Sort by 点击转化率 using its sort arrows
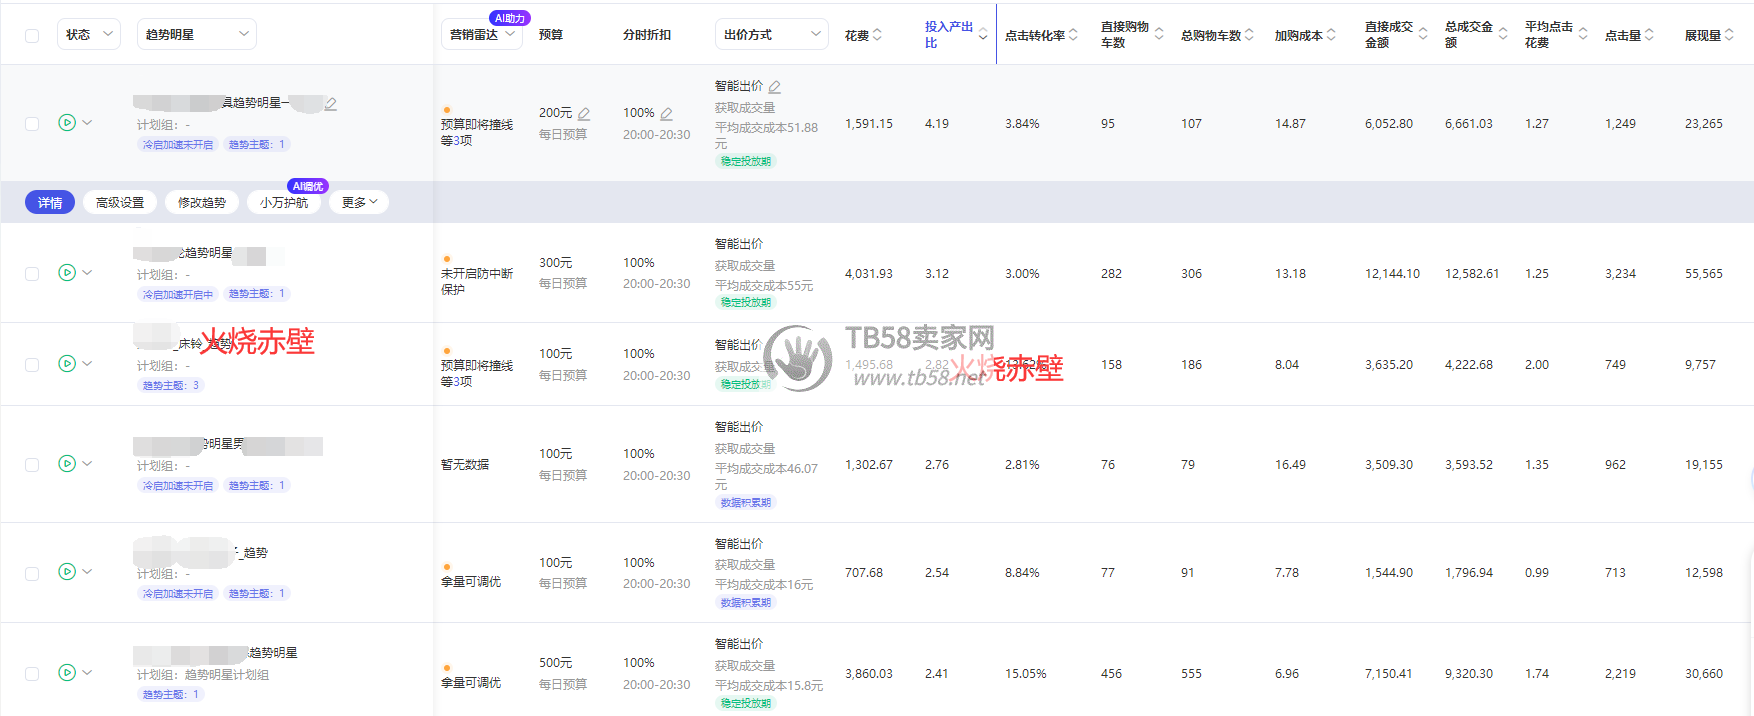The image size is (1754, 716). [x=1073, y=35]
